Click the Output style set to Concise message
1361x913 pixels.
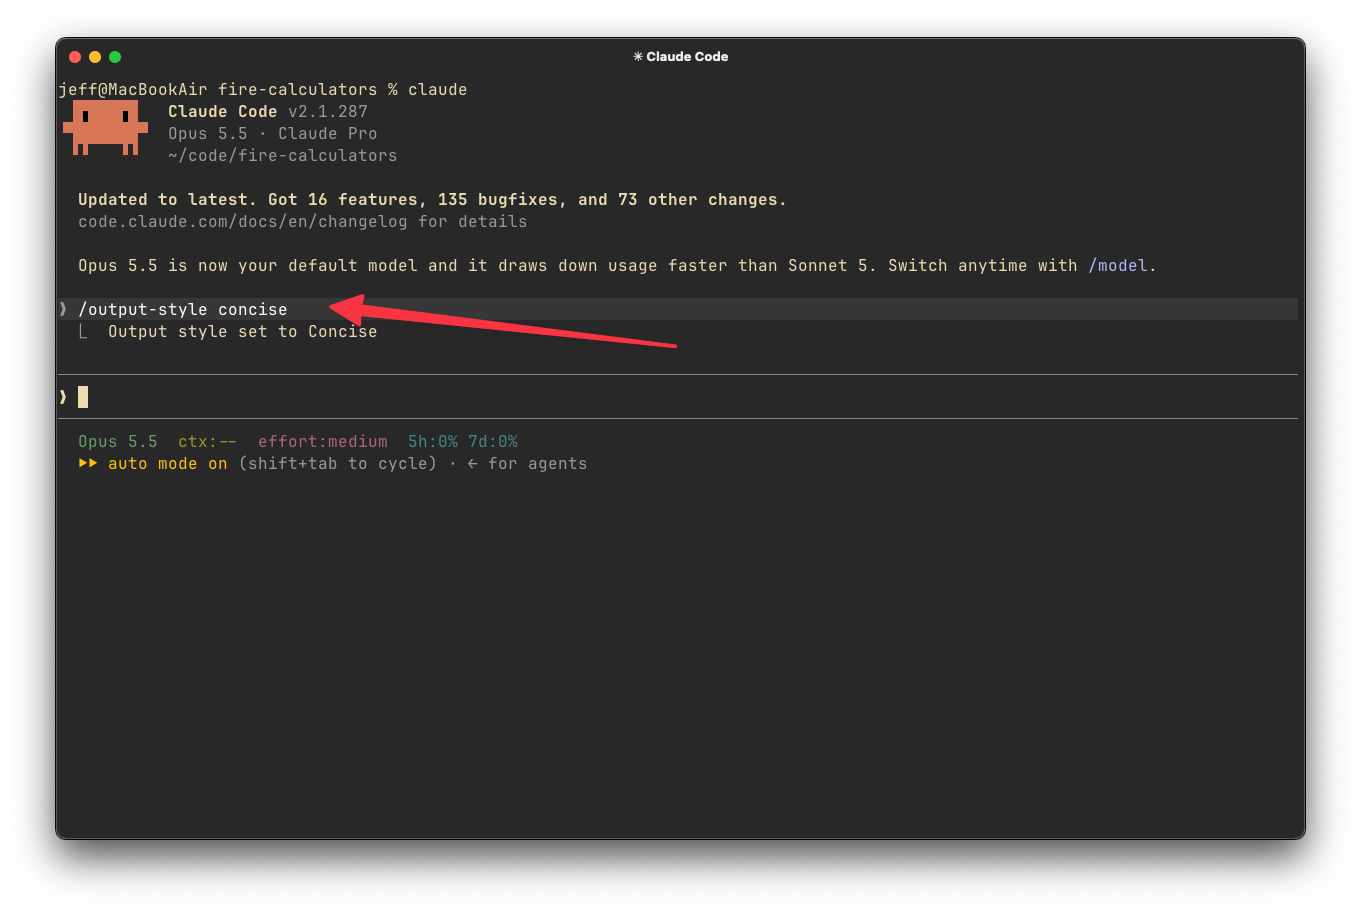point(243,332)
